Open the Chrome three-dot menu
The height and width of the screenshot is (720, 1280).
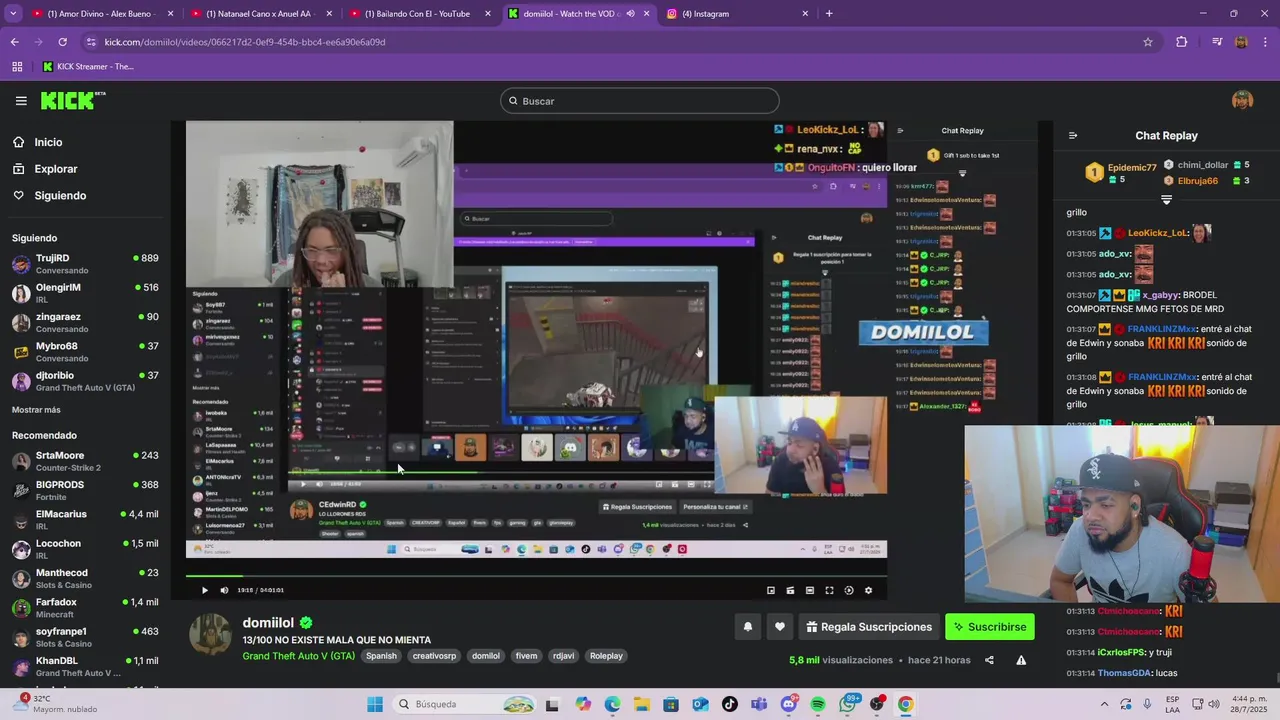1265,42
